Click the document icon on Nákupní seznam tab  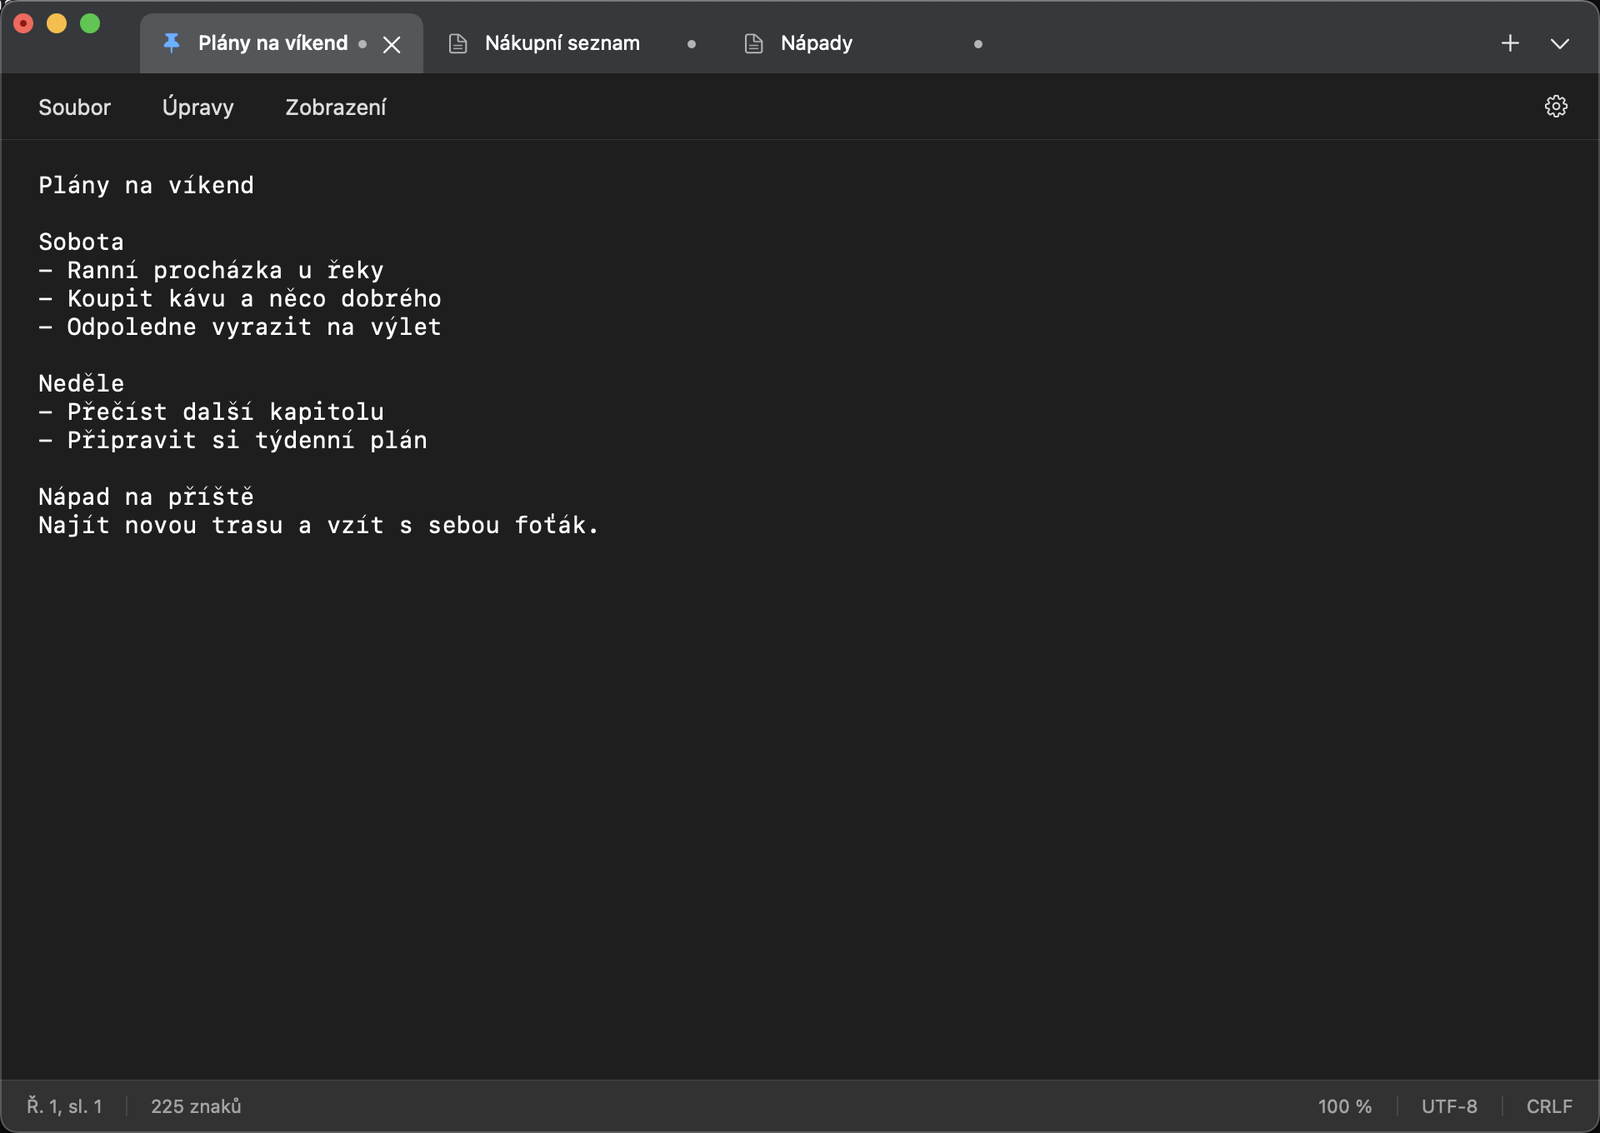458,43
